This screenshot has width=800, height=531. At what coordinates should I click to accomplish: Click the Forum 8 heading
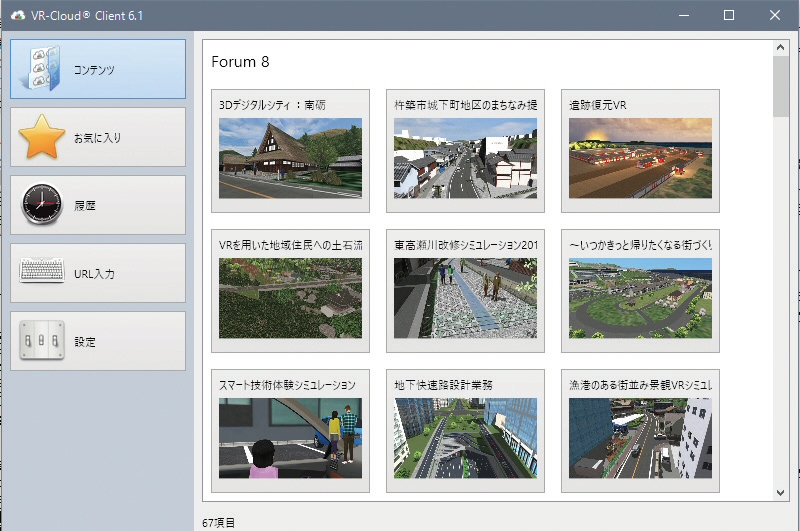tap(240, 62)
